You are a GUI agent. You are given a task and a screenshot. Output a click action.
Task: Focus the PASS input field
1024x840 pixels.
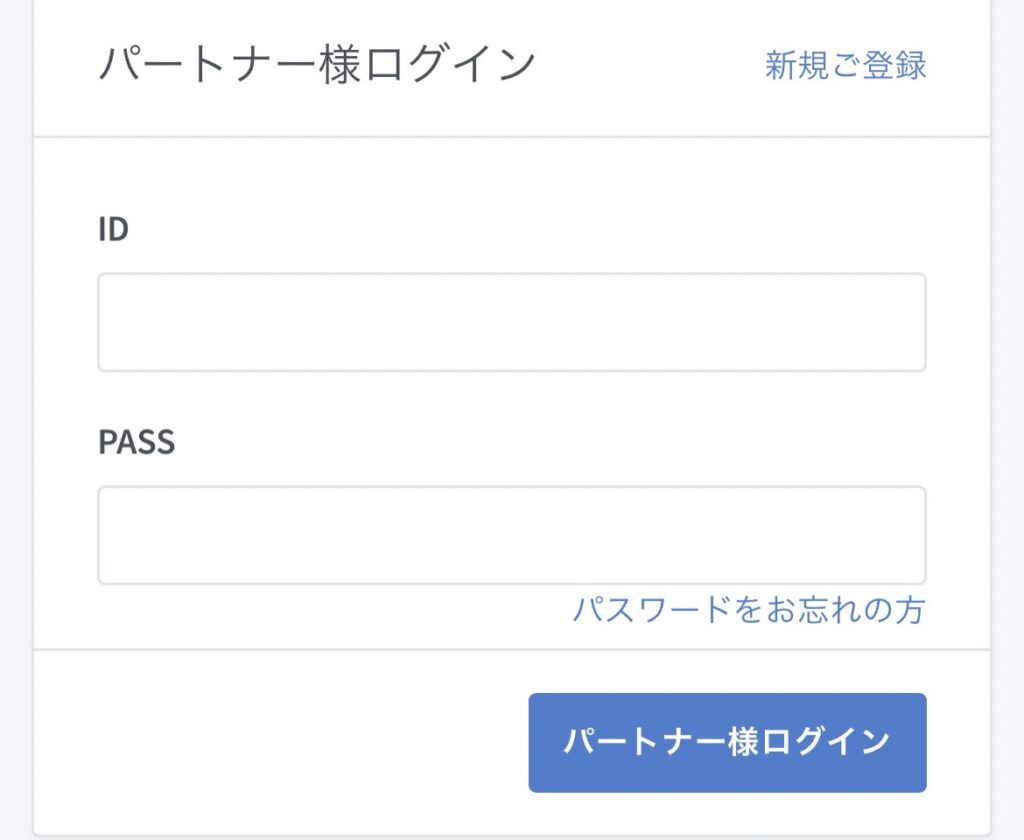(x=512, y=535)
